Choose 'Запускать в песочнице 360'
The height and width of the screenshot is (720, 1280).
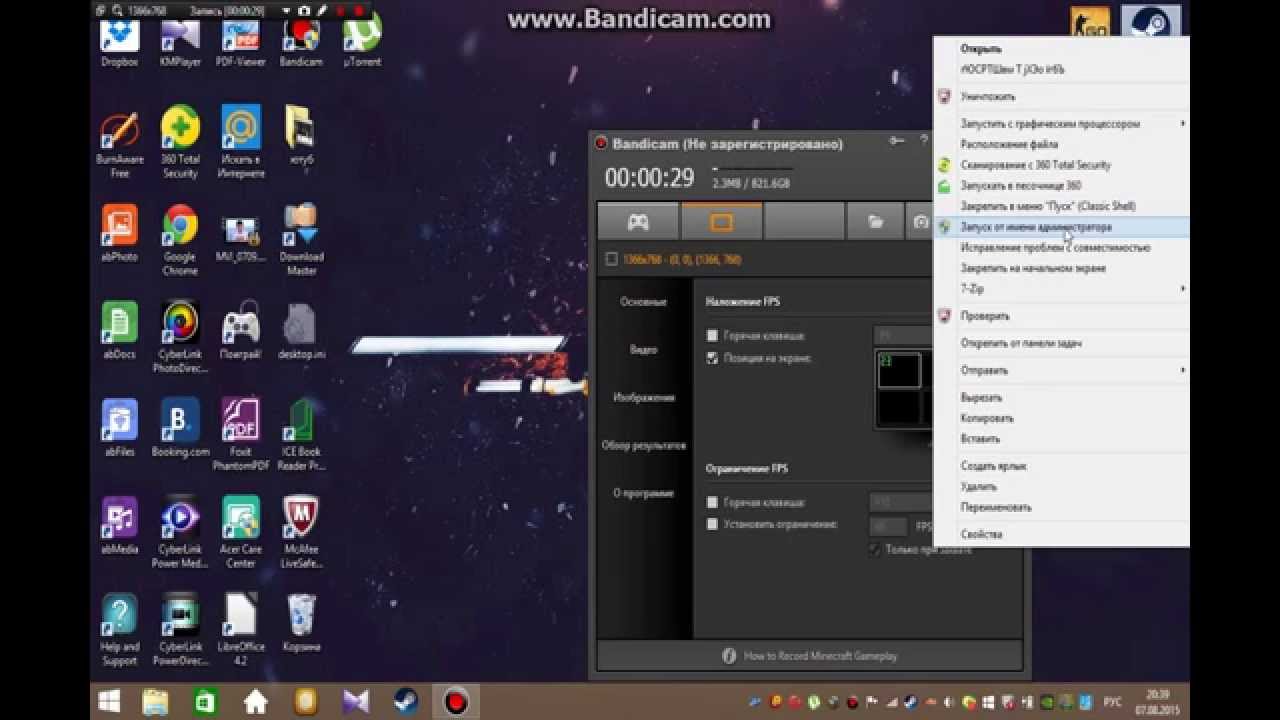pos(1062,185)
